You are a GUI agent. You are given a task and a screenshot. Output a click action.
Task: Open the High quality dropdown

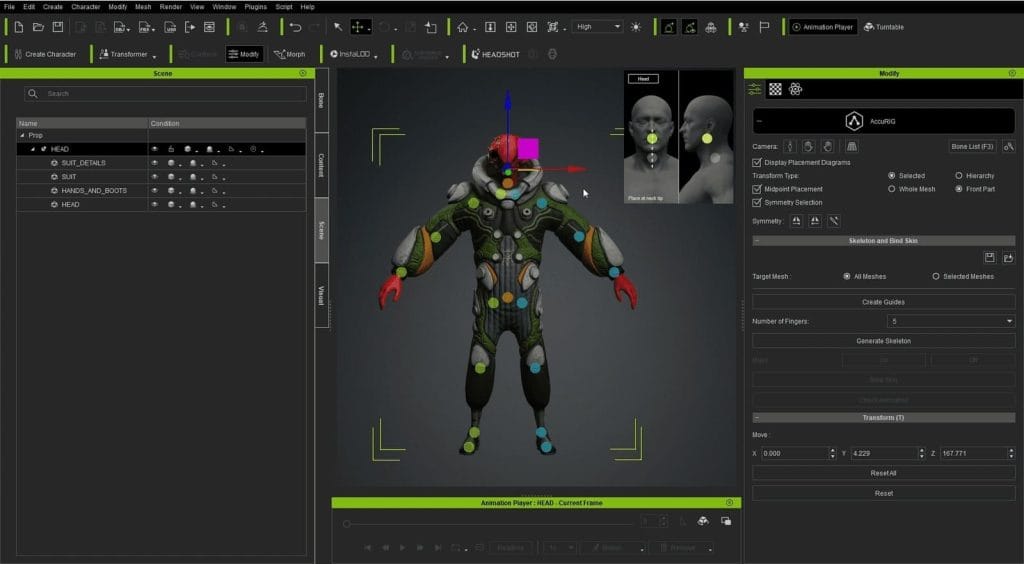597,27
